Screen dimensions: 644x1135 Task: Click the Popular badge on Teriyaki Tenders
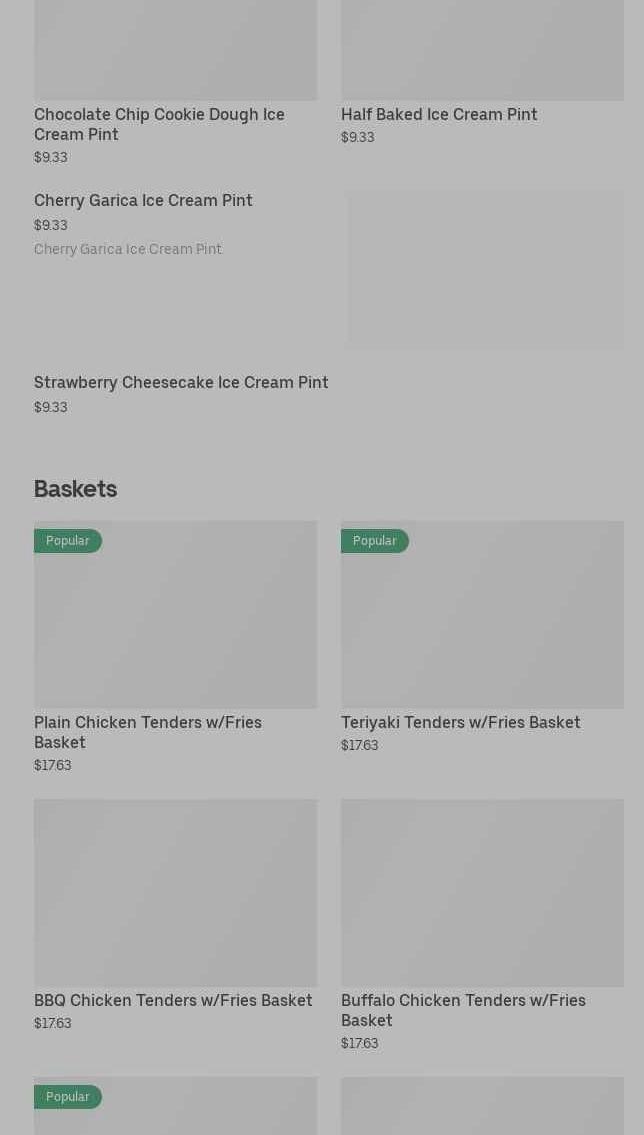(375, 541)
